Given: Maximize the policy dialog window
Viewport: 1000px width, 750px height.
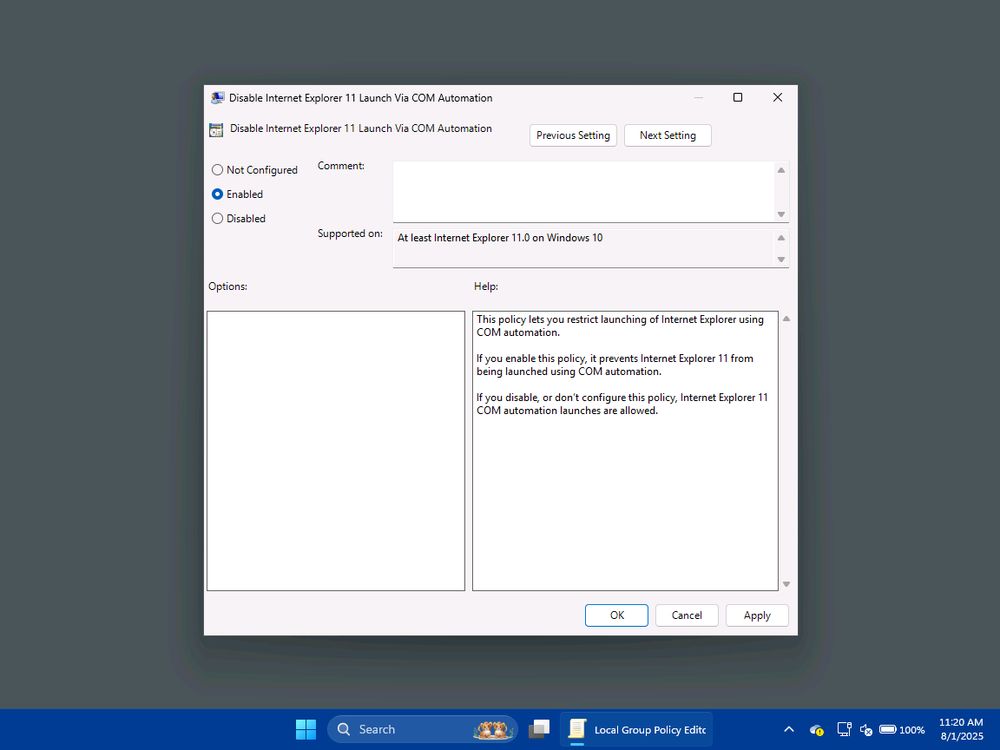Looking at the screenshot, I should point(738,98).
